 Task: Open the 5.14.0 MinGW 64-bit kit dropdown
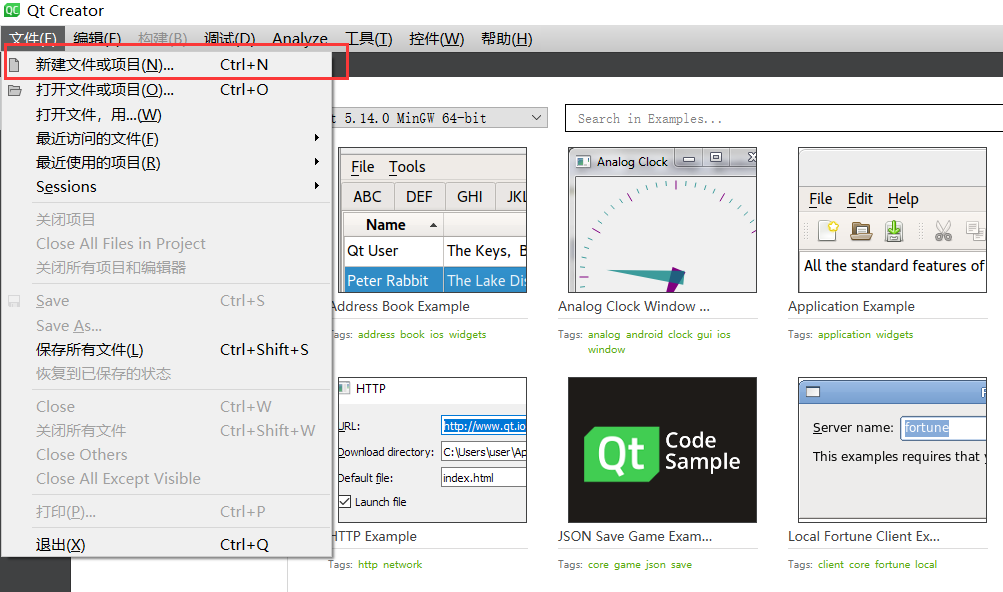tap(534, 117)
